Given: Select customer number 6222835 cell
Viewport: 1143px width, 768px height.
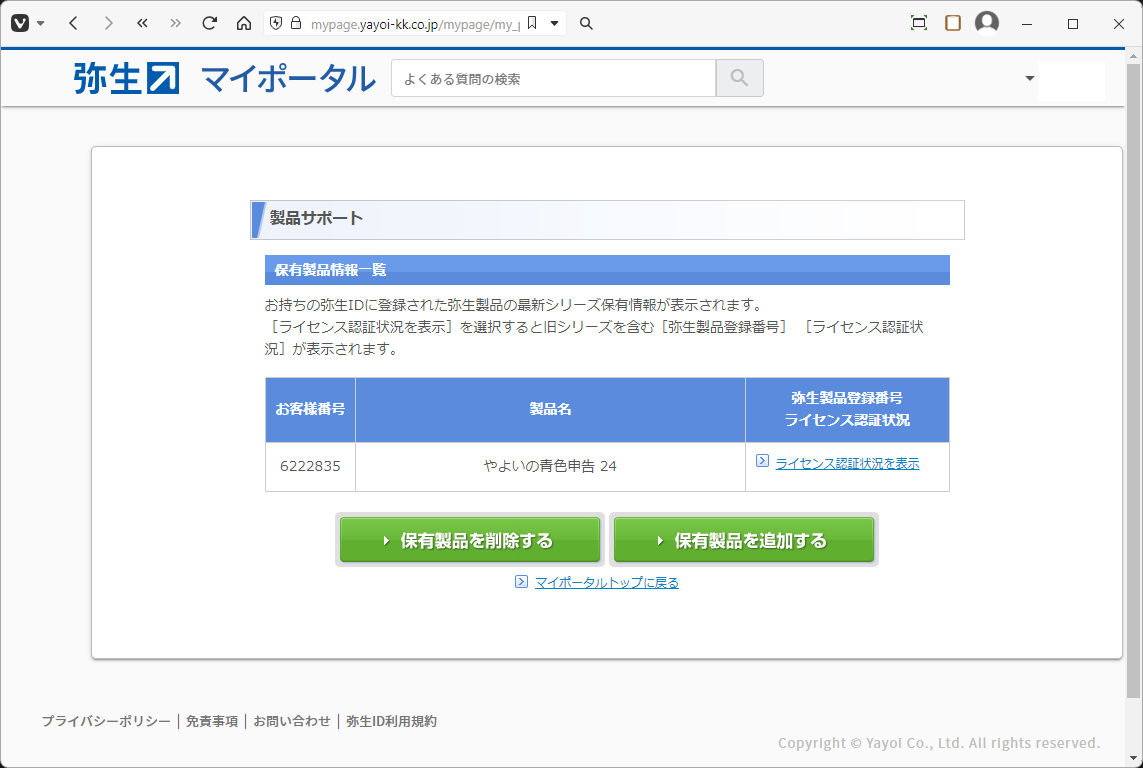Looking at the screenshot, I should click(x=311, y=466).
